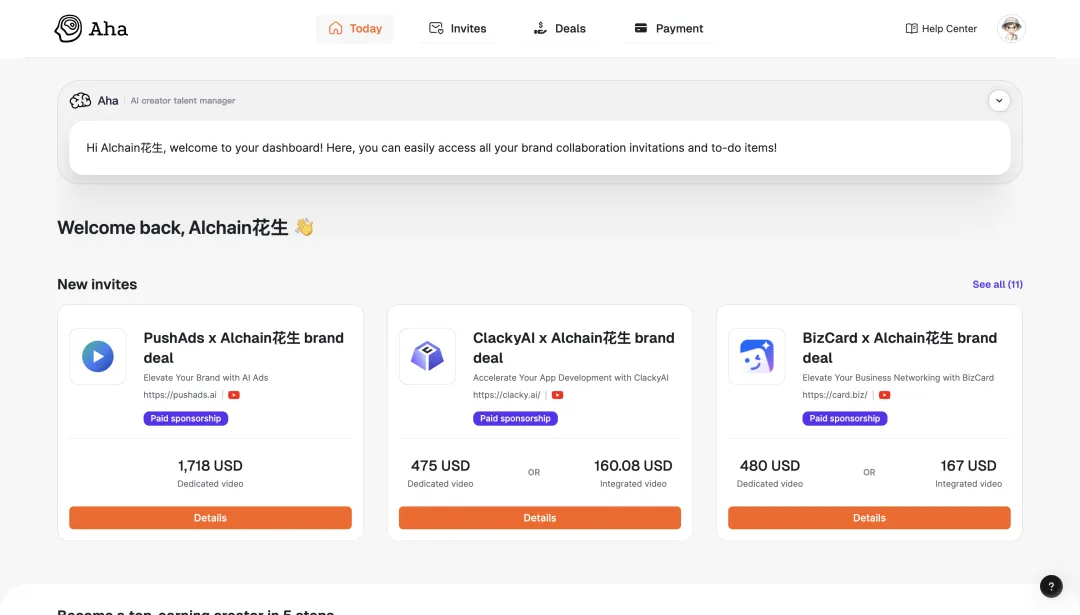1080x615 pixels.
Task: Click the YouTube icon next to clacky.ai
Action: click(x=557, y=395)
